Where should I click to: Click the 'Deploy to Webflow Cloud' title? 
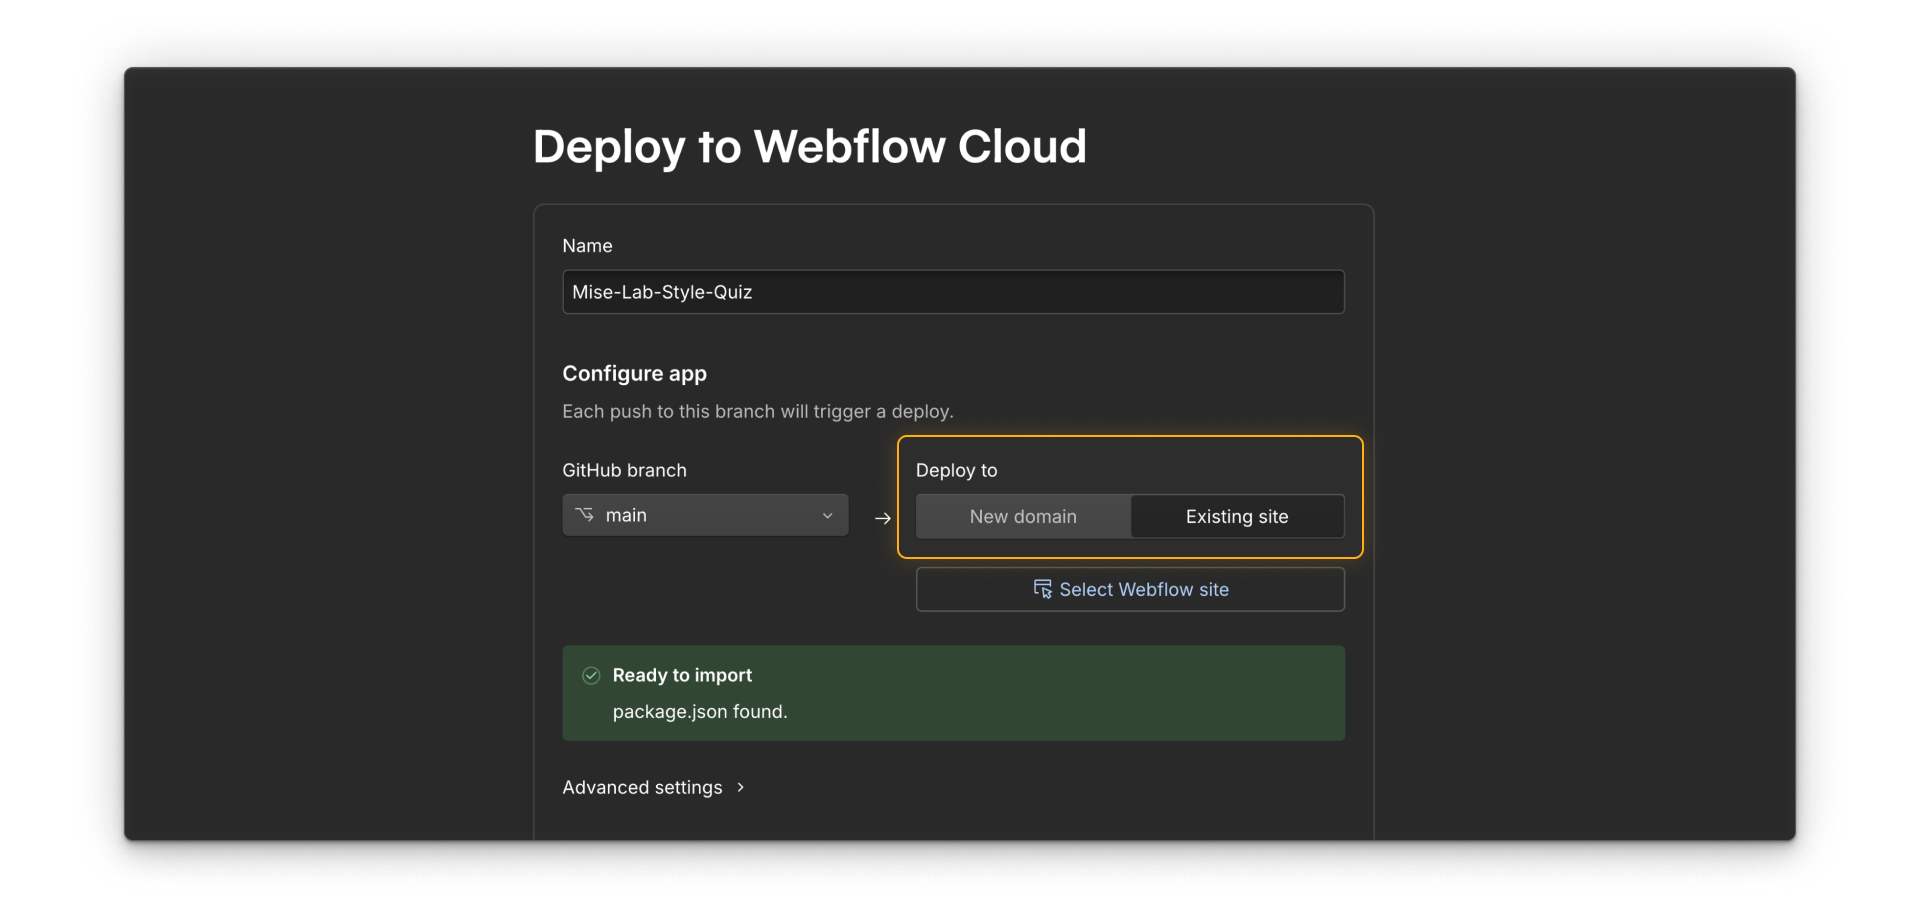[x=809, y=147]
